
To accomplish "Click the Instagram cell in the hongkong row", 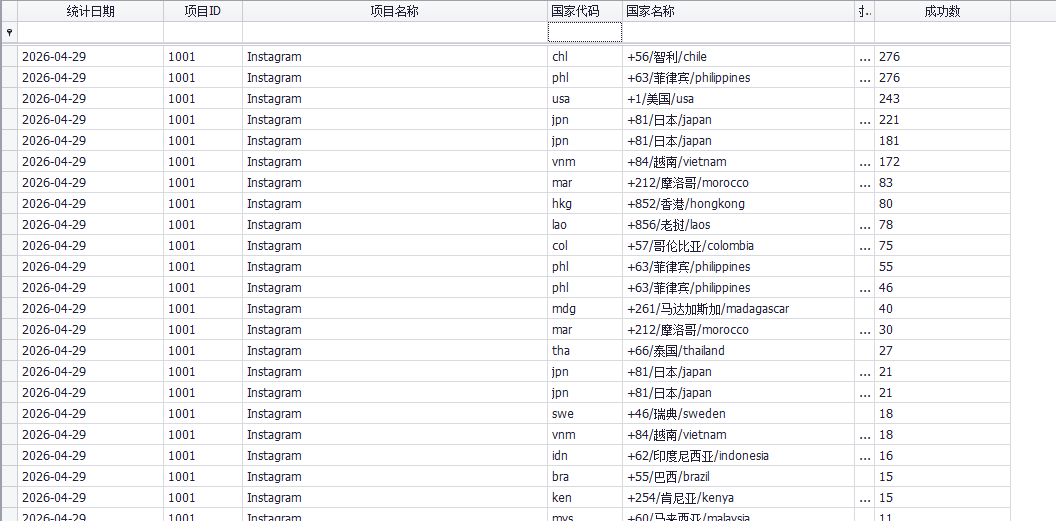I will click(395, 203).
